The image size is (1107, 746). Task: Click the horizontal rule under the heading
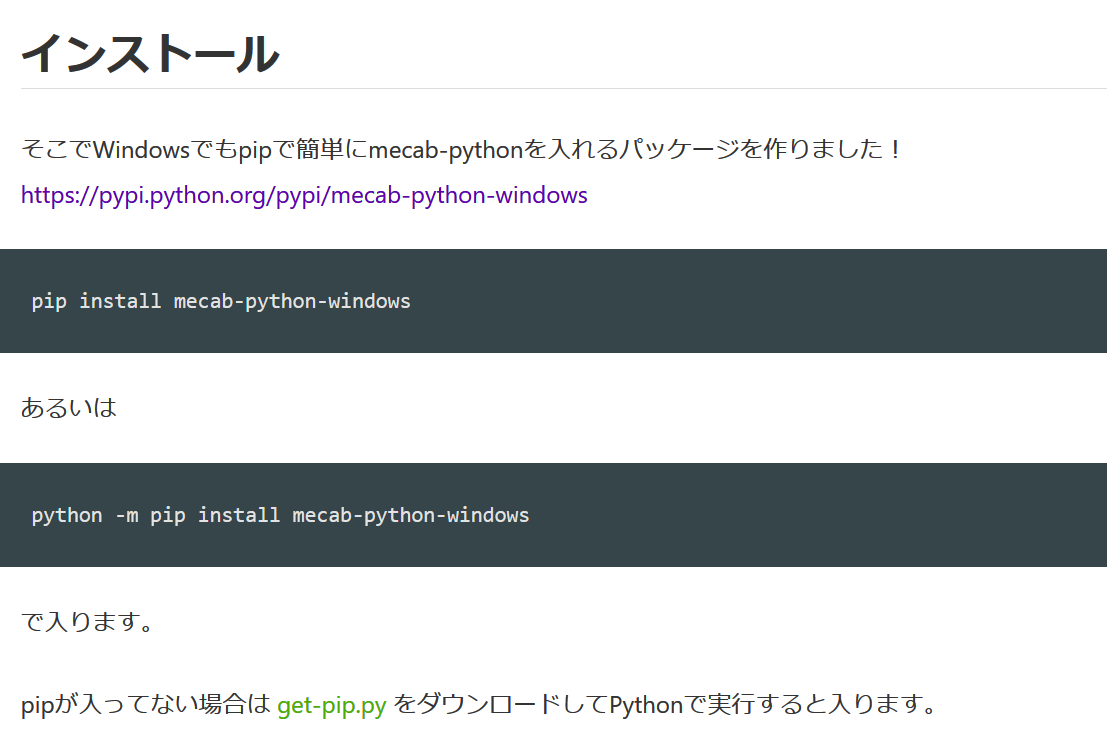pyautogui.click(x=553, y=93)
